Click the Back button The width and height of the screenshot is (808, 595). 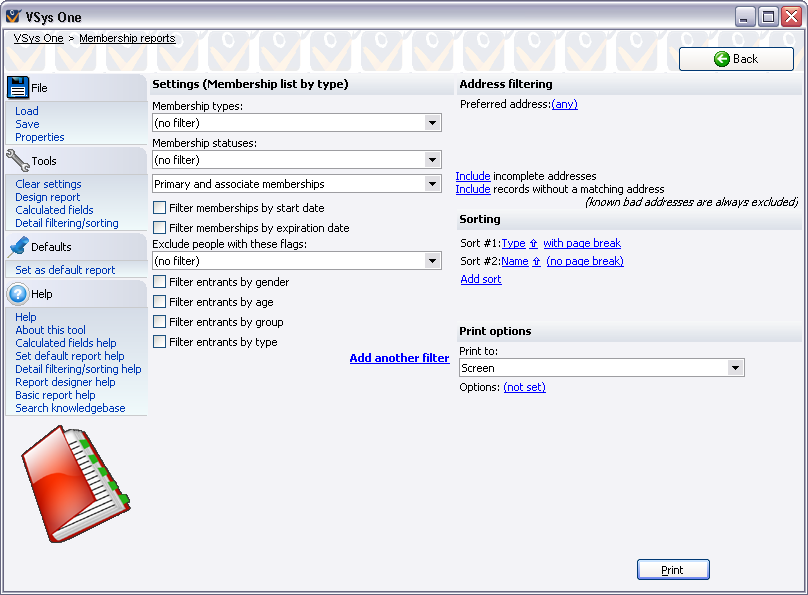[x=736, y=59]
